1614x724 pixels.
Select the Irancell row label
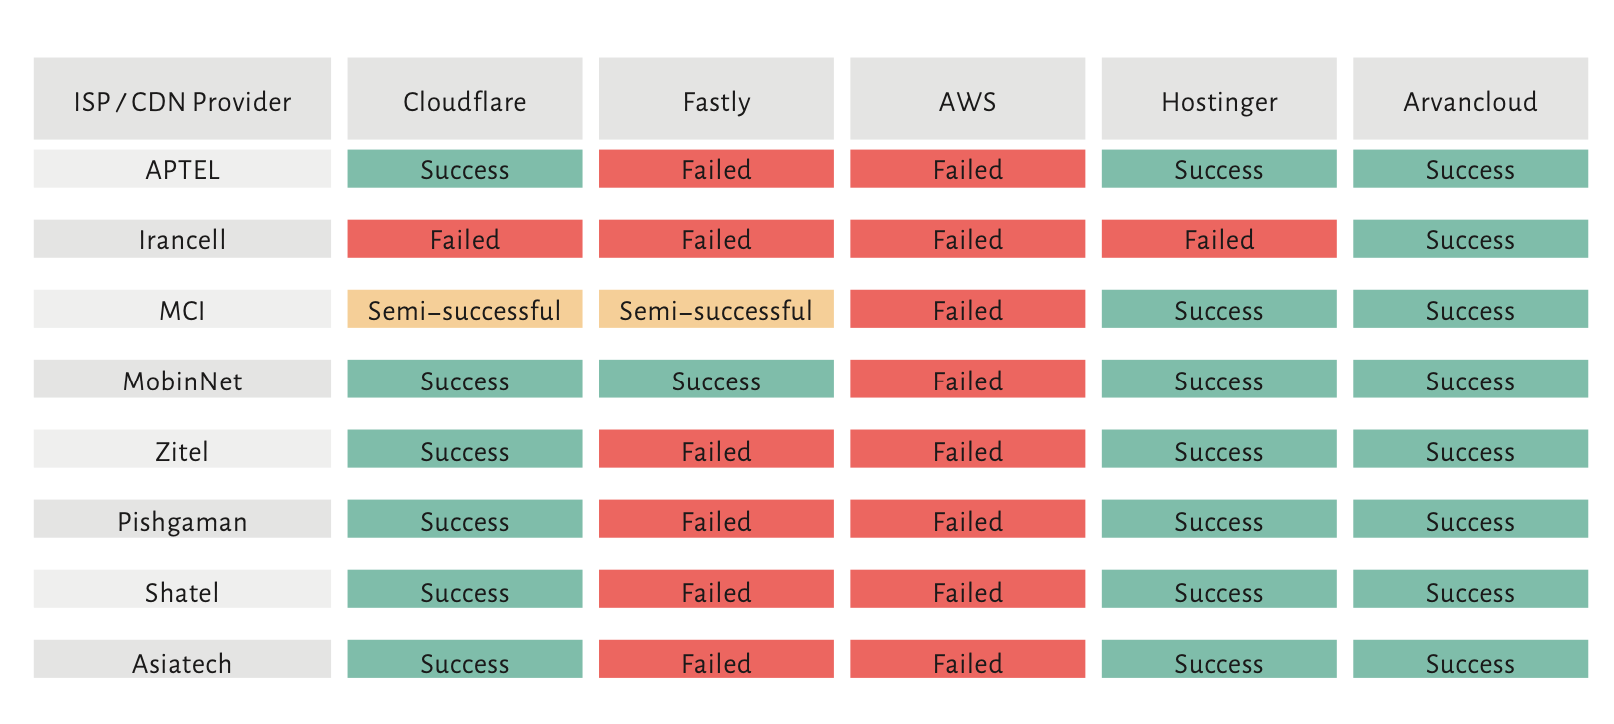(182, 239)
